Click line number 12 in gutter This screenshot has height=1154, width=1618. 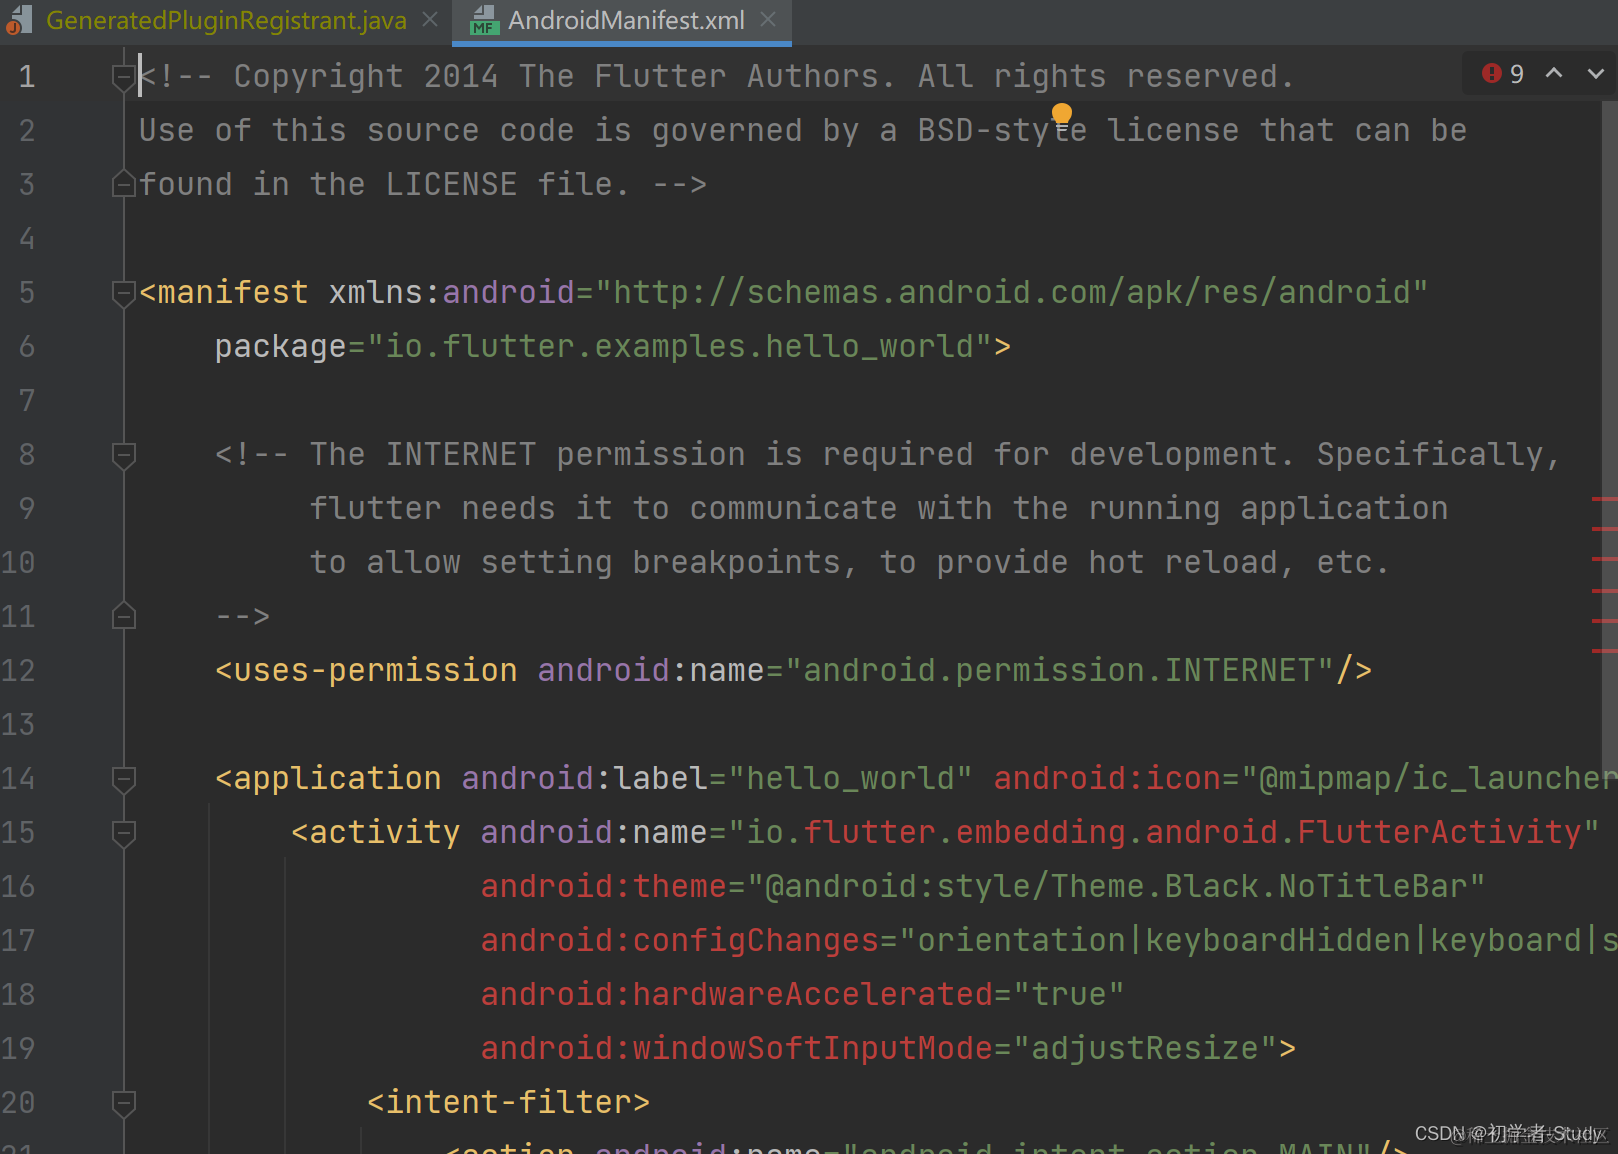coord(18,670)
